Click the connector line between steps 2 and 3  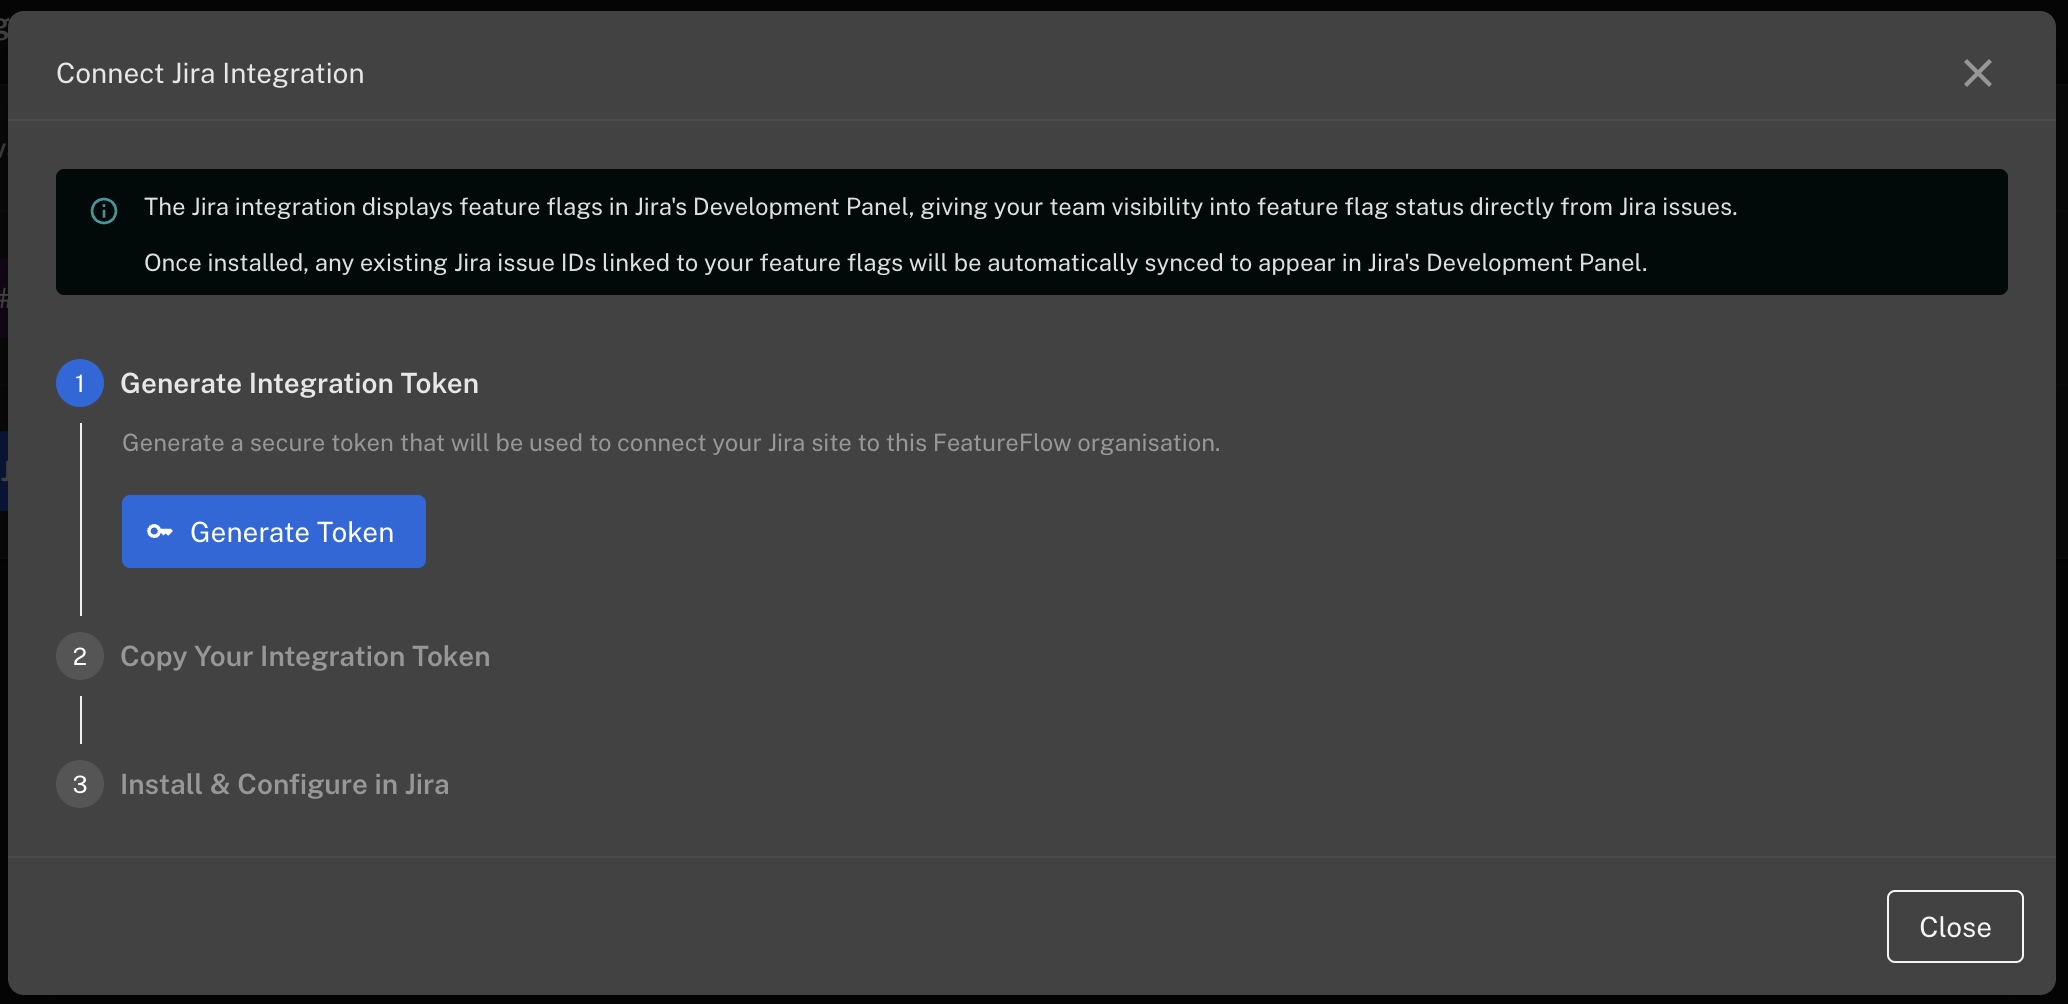(81, 720)
